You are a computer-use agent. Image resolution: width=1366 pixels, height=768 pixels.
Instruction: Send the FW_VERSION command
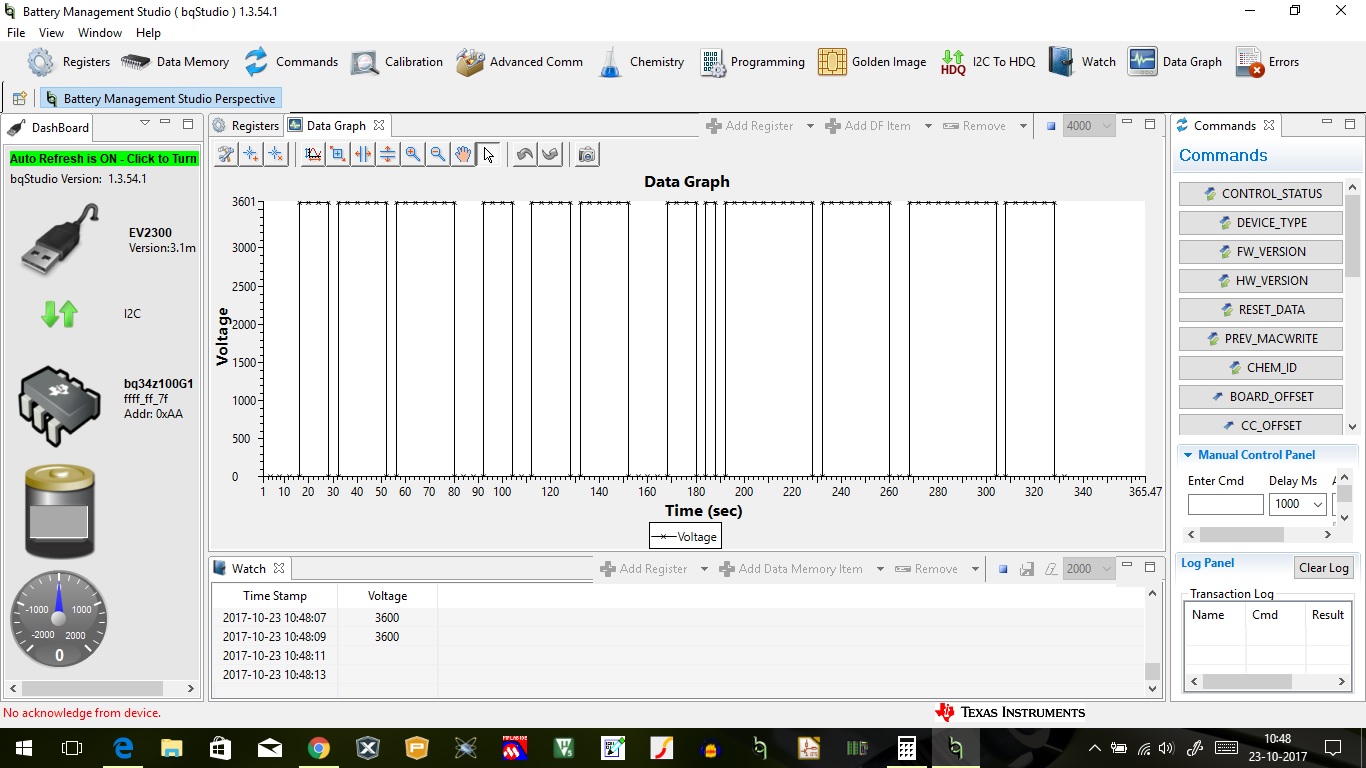click(x=1262, y=252)
